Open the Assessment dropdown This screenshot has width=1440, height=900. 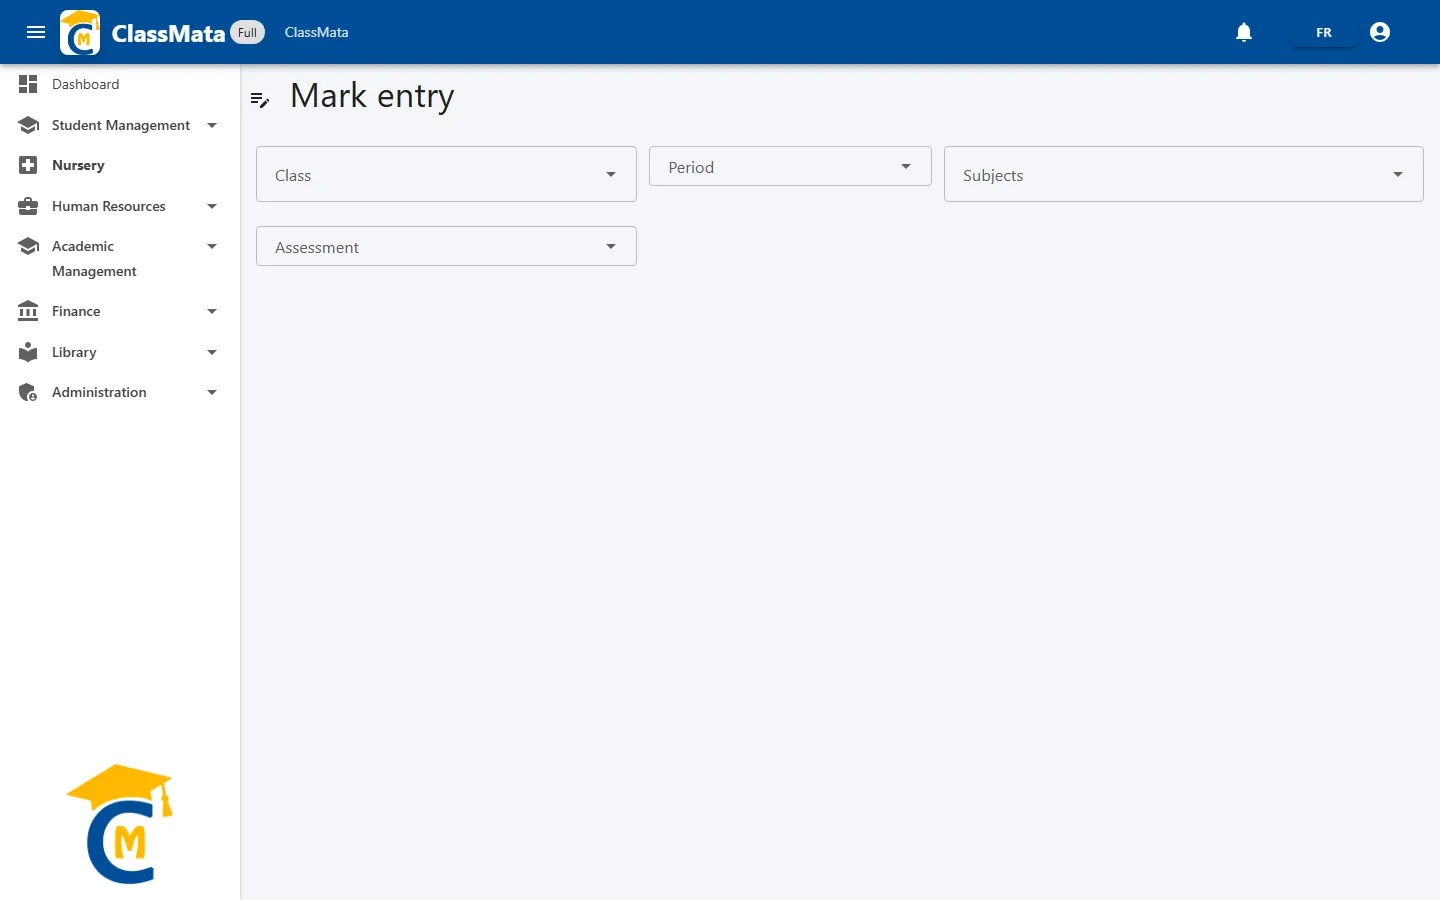[446, 246]
